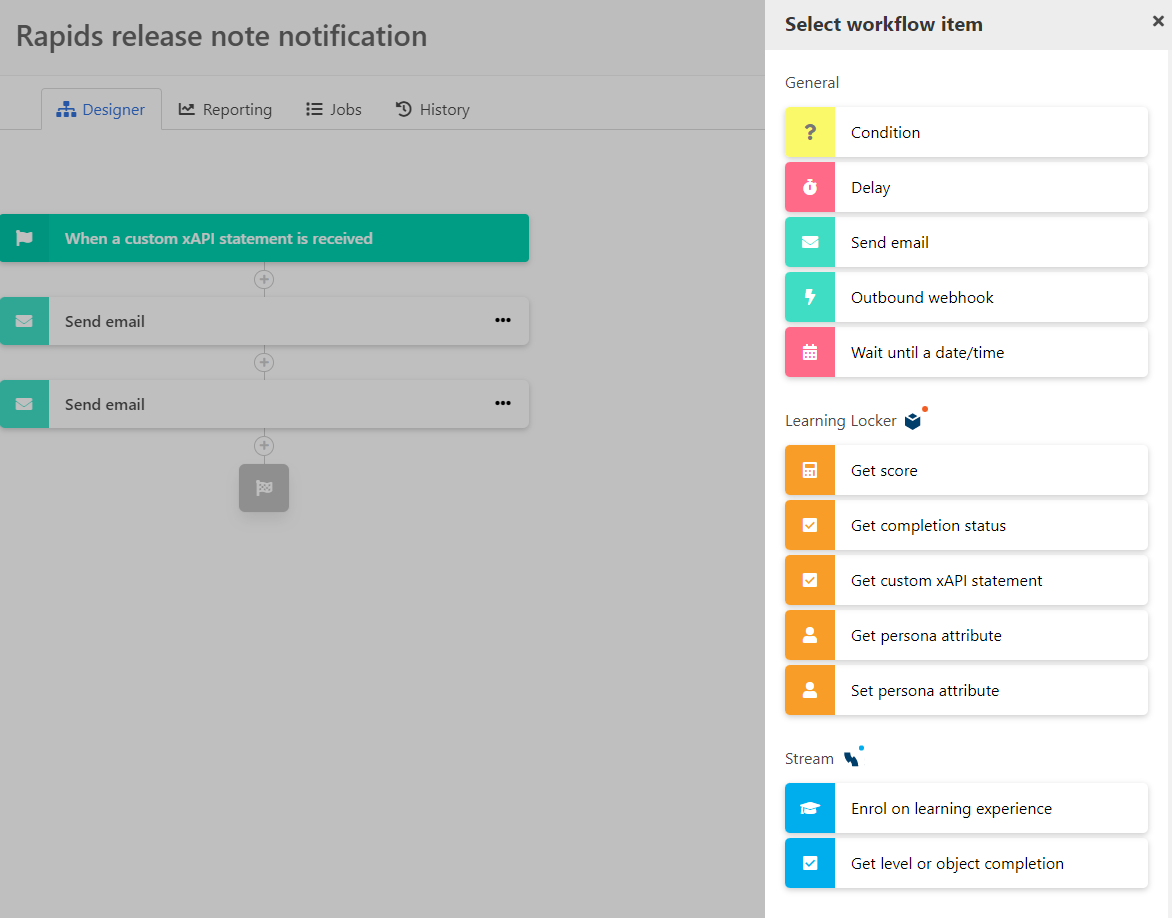Select the Get score calculator icon
Screen dimensions: 1172x918
pos(810,470)
